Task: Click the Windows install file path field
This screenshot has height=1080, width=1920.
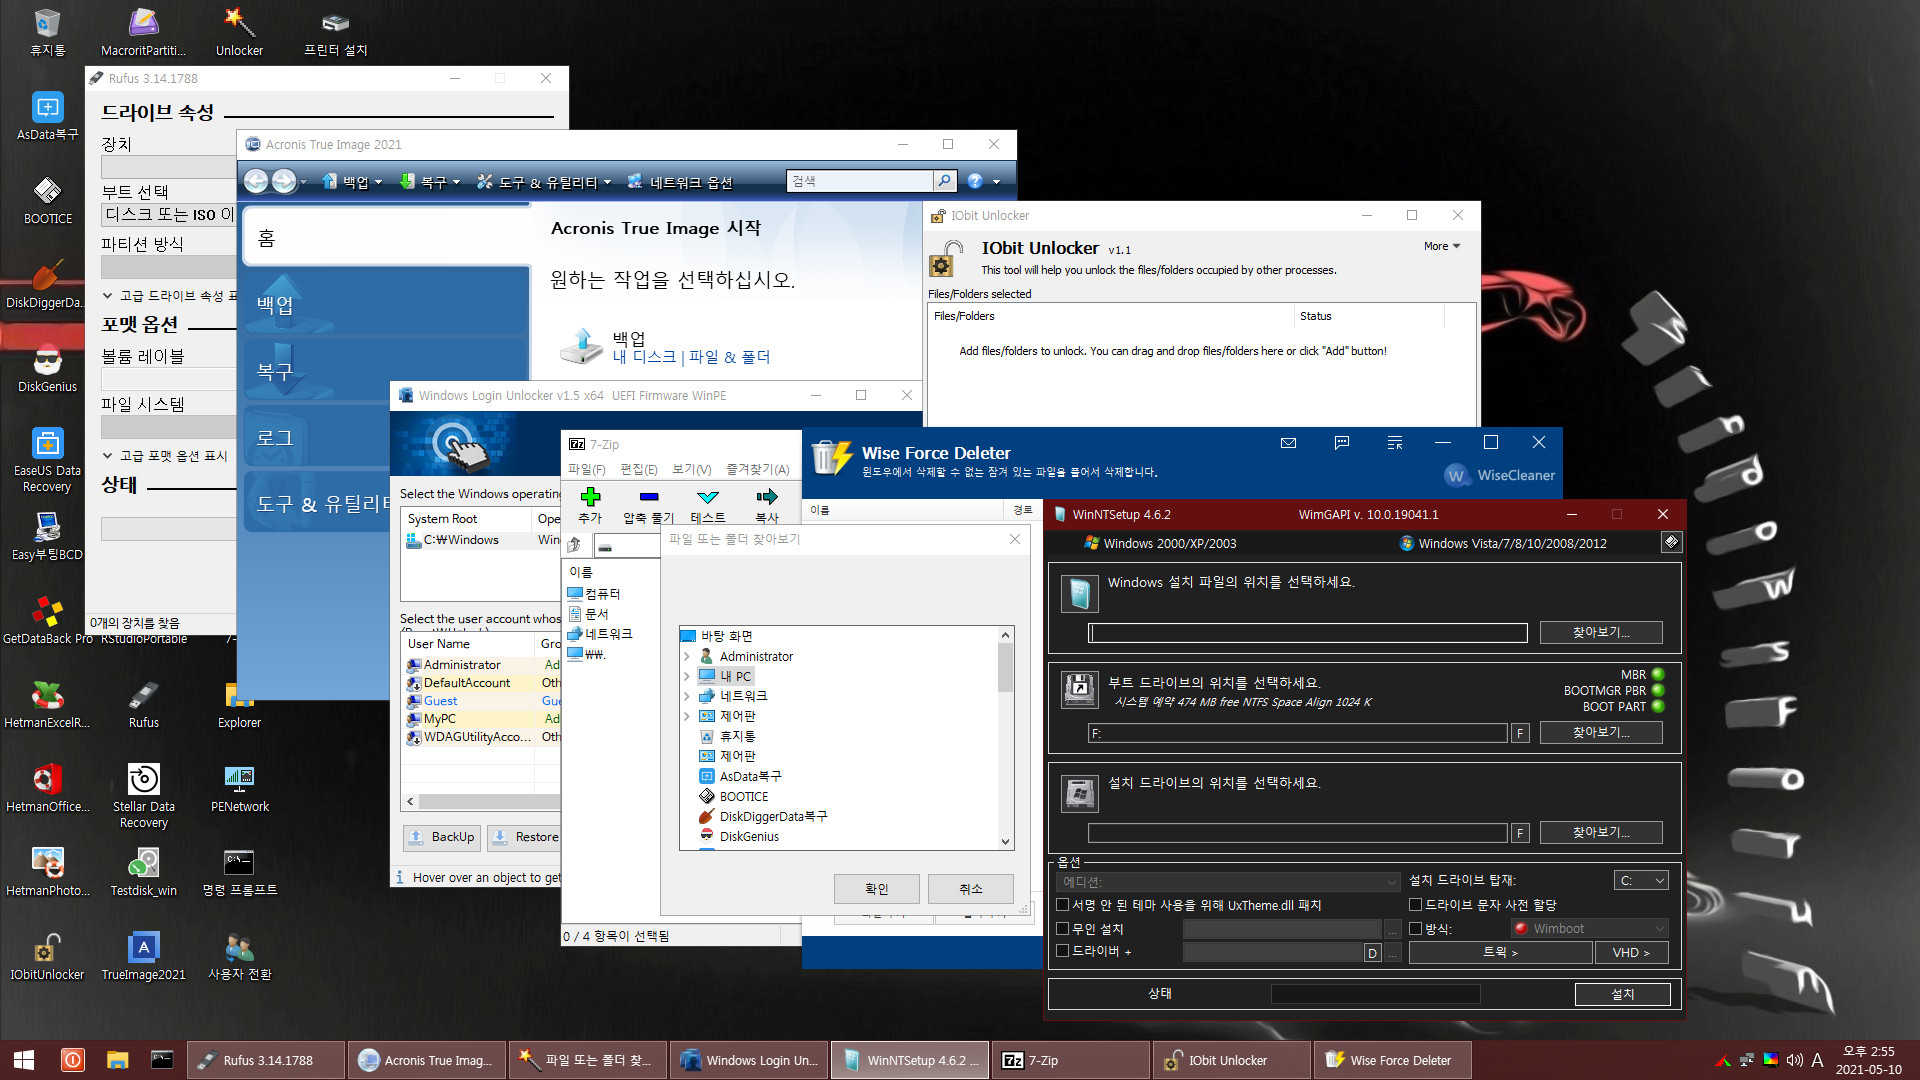Action: (x=1307, y=633)
